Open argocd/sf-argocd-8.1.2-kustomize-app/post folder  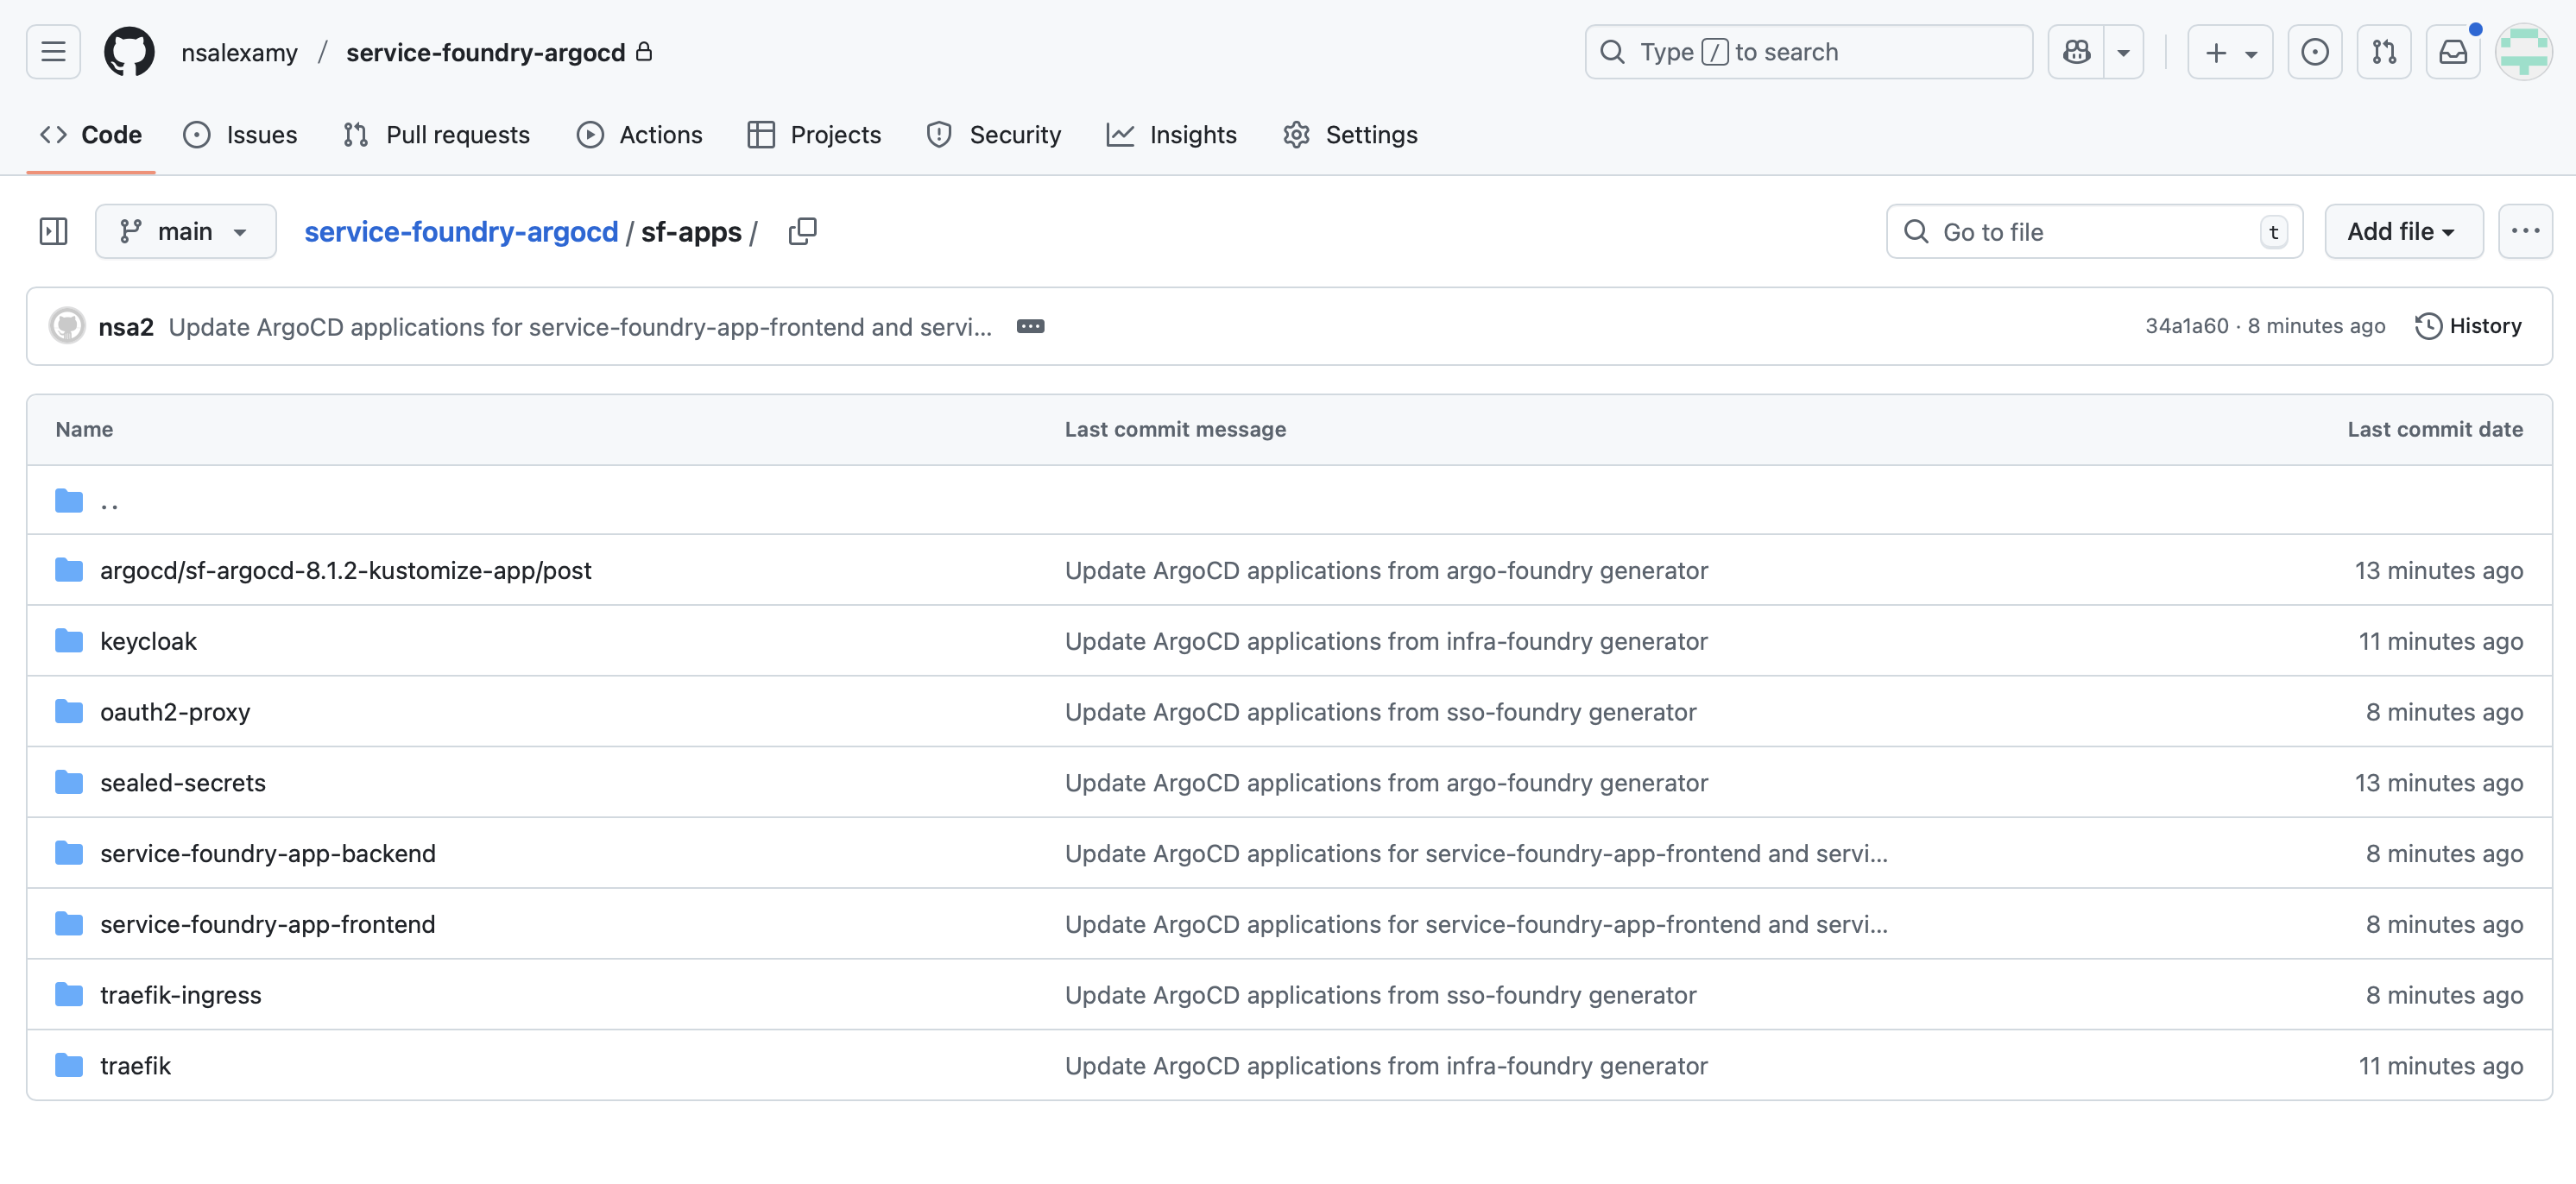pos(346,570)
